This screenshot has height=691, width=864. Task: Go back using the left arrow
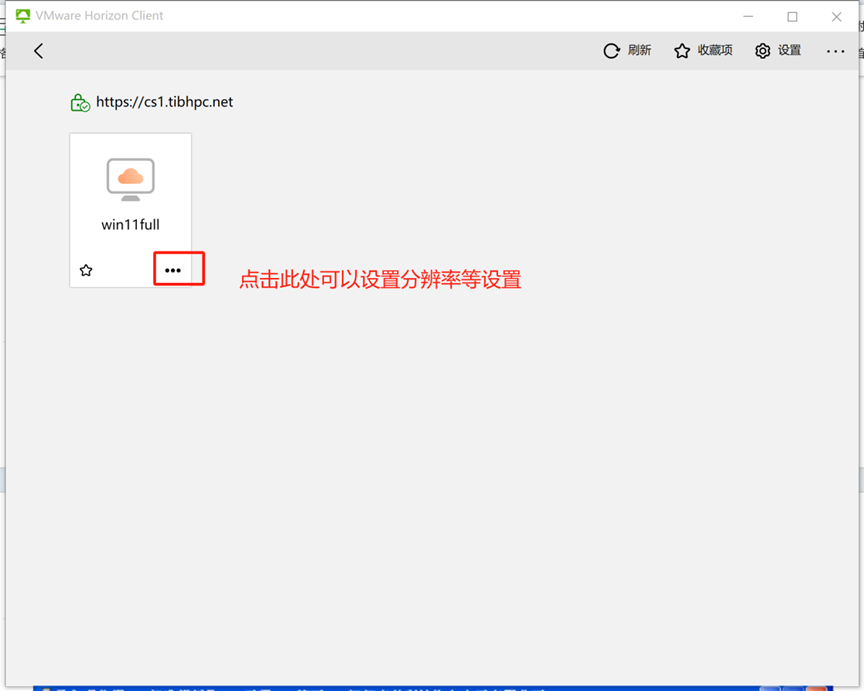pos(38,51)
